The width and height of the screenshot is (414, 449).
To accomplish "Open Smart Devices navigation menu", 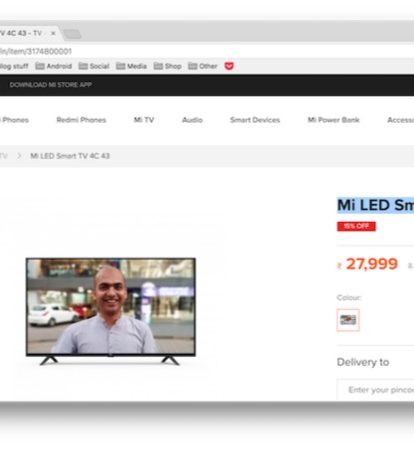I will coord(255,120).
